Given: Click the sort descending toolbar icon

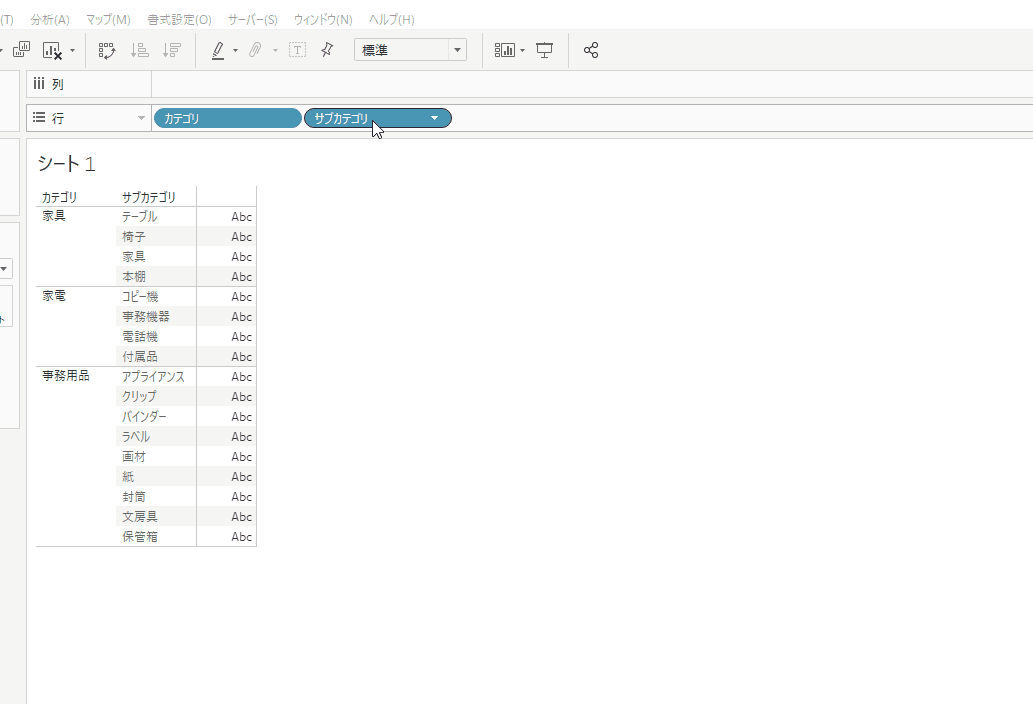Looking at the screenshot, I should [x=172, y=50].
